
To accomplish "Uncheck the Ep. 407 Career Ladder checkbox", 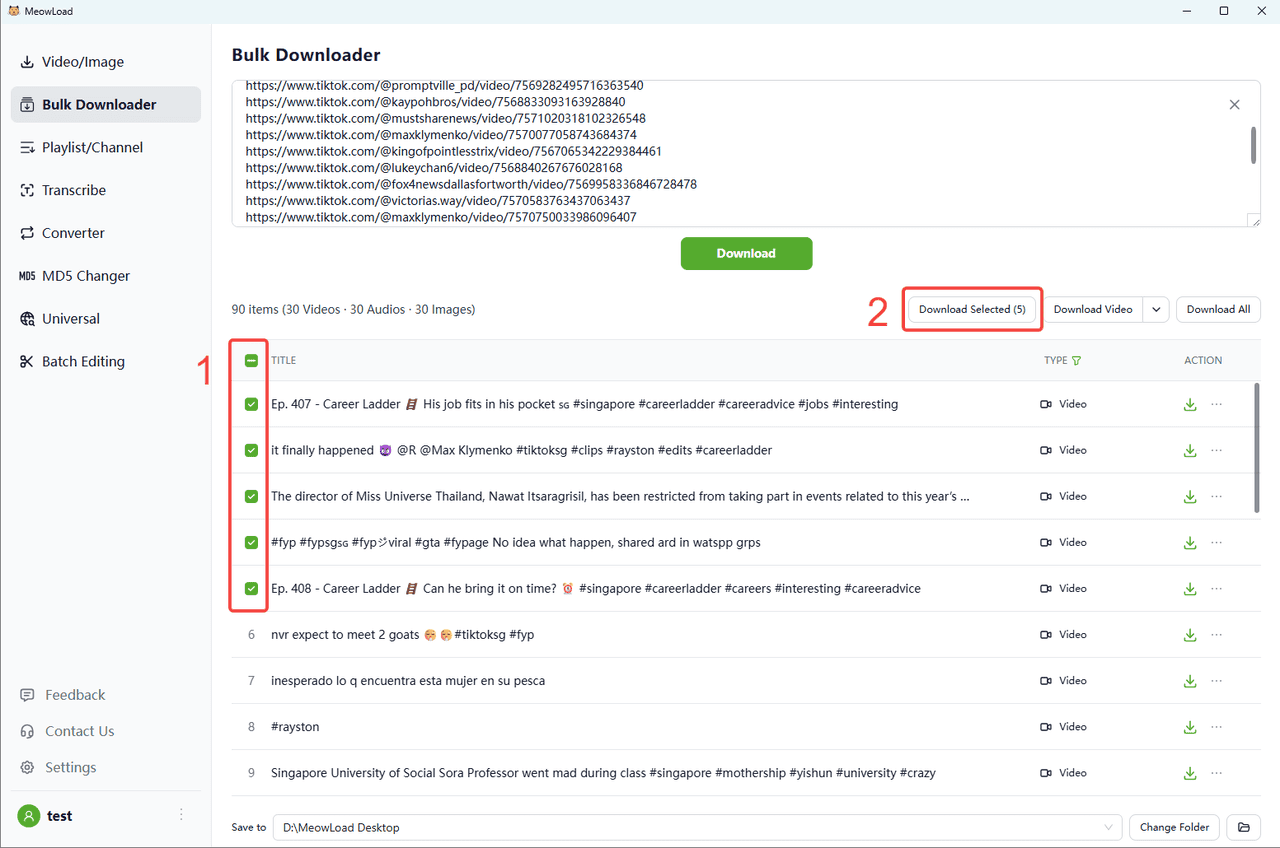I will 251,405.
